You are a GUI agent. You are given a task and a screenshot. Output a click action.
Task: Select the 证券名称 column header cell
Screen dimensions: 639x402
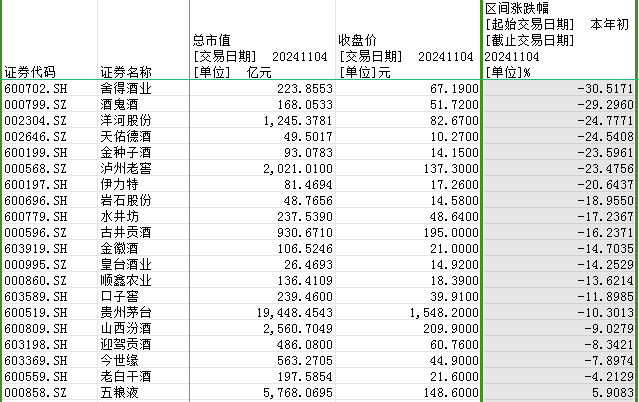pos(143,40)
